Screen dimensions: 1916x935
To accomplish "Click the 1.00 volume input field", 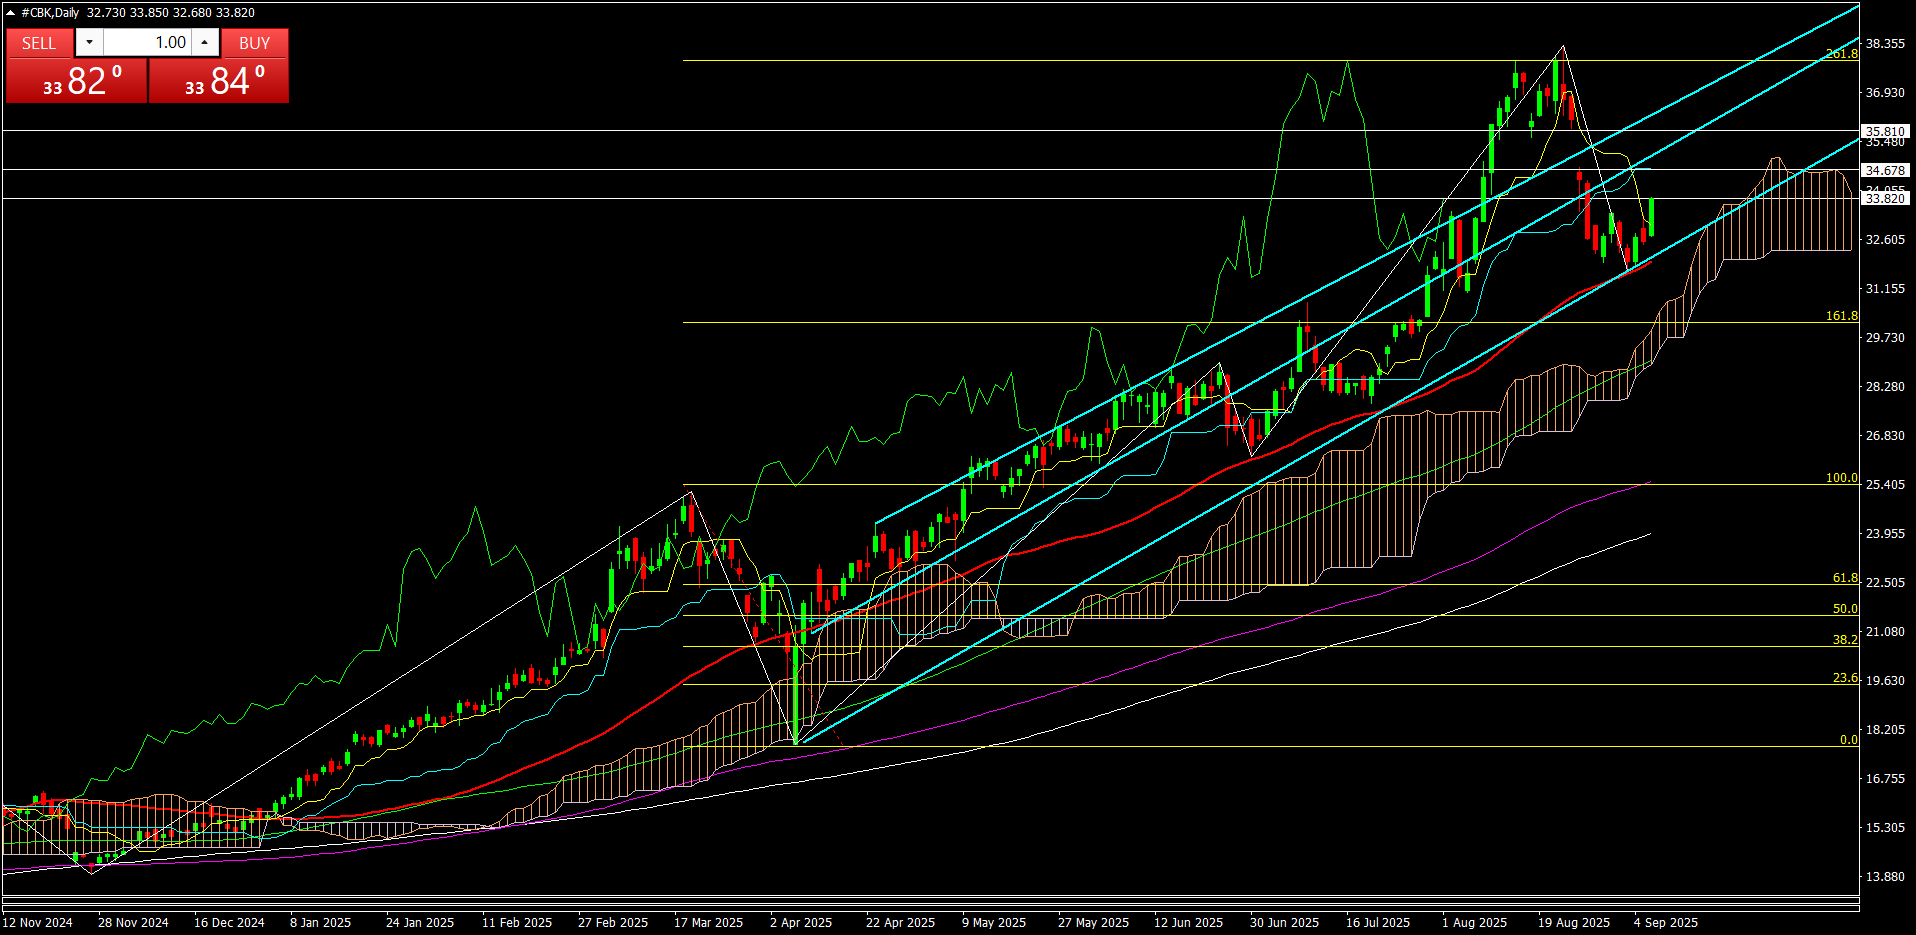I will point(147,43).
